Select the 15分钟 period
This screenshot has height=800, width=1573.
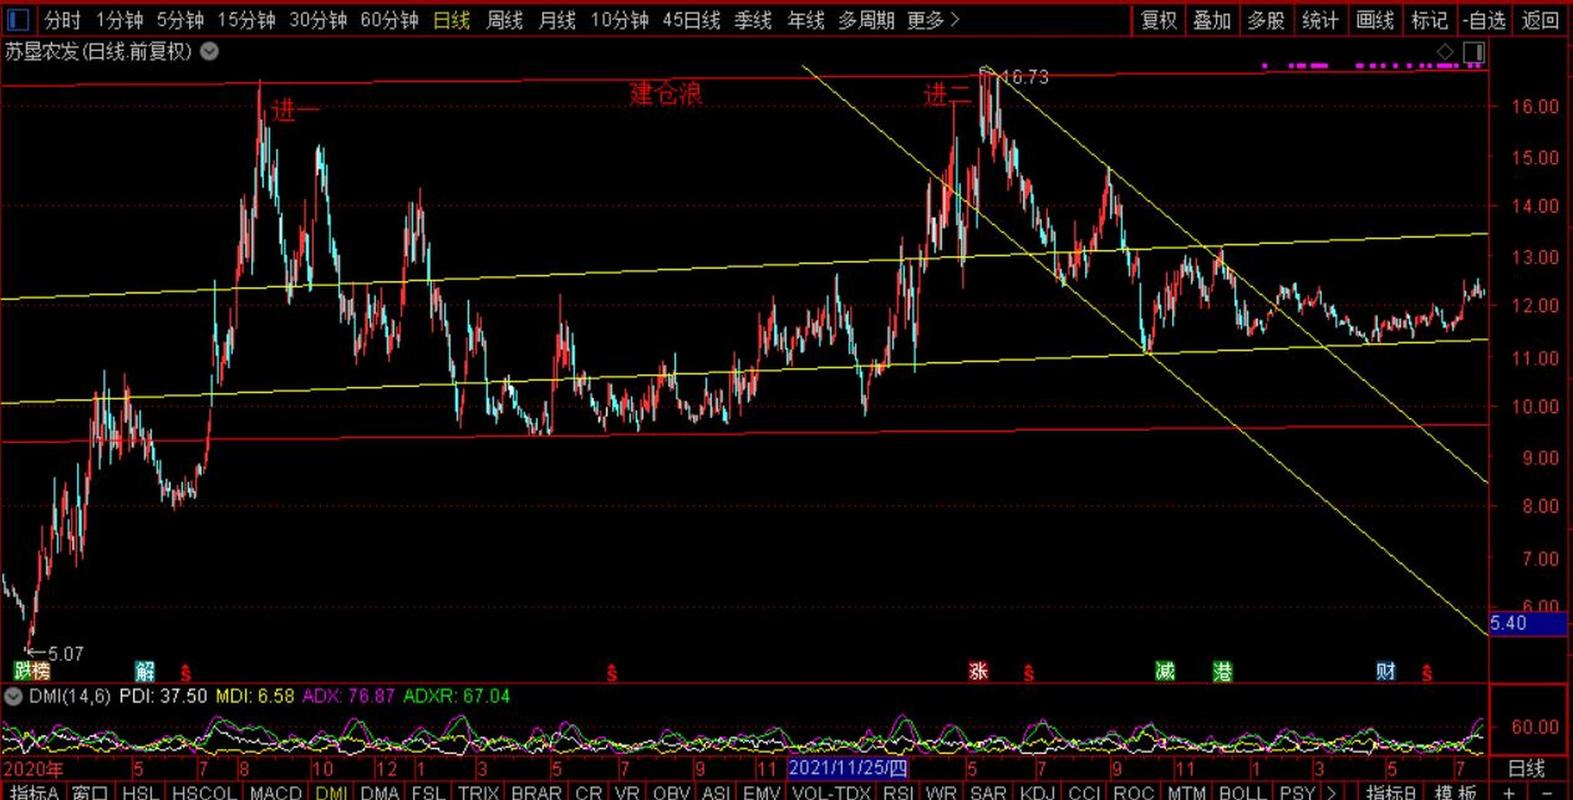tap(246, 20)
